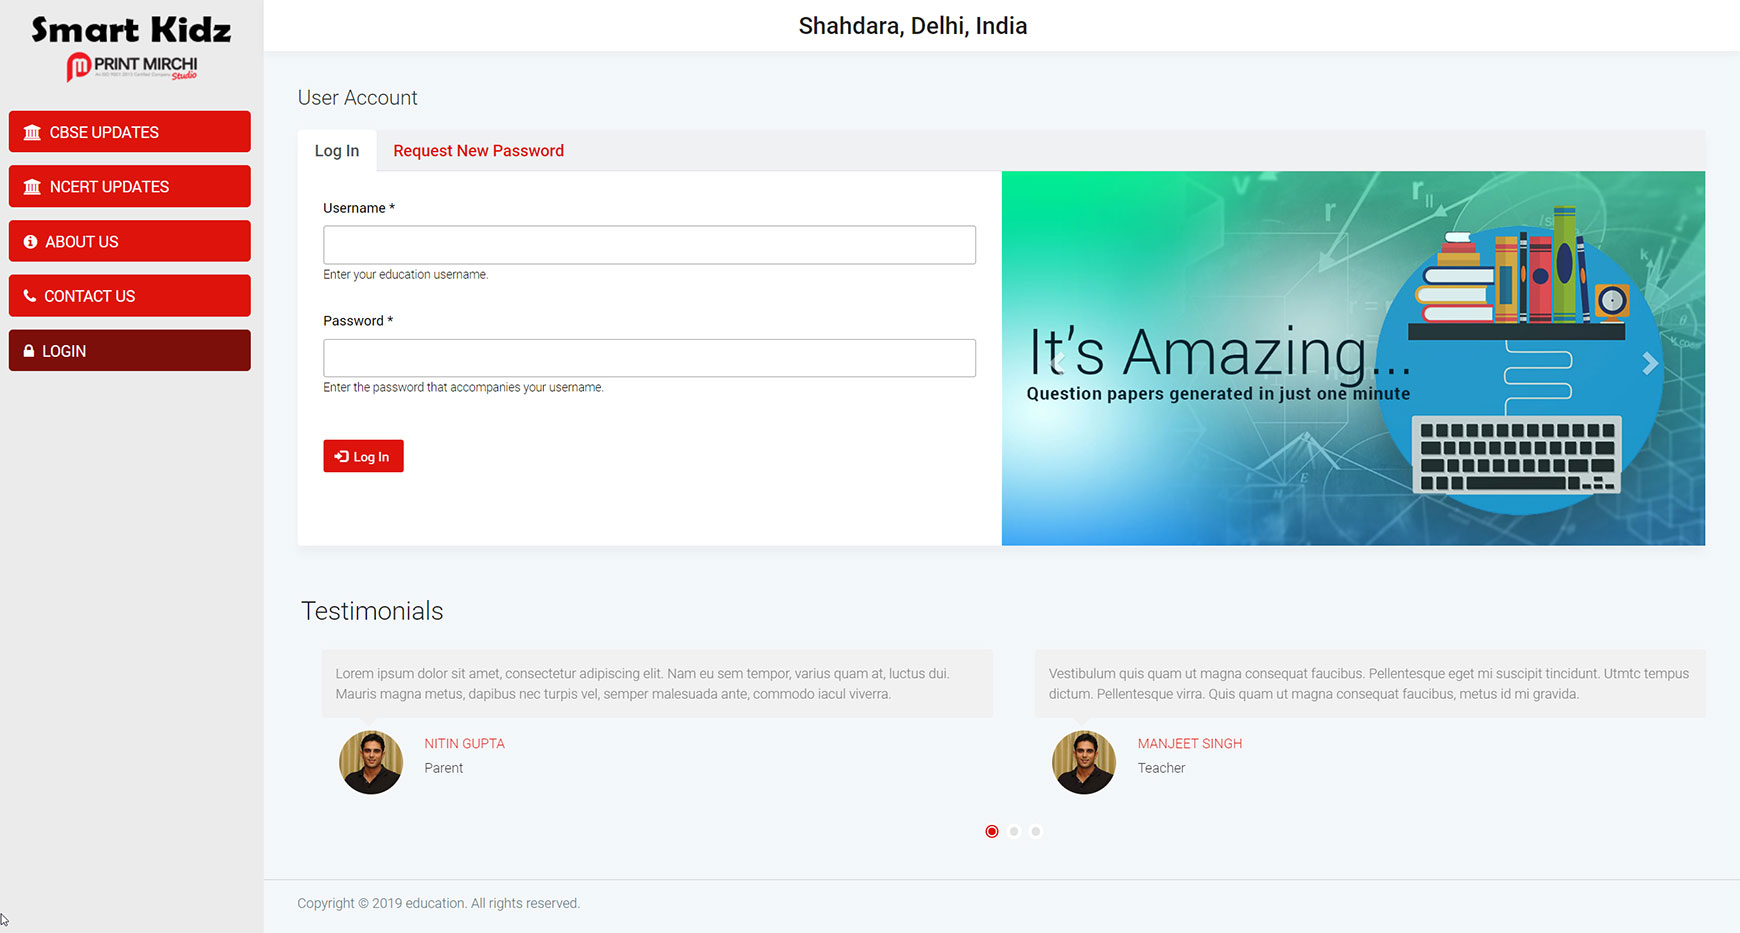This screenshot has height=933, width=1740.
Task: Click the bank icon beside CBSE Updates
Action: click(32, 132)
